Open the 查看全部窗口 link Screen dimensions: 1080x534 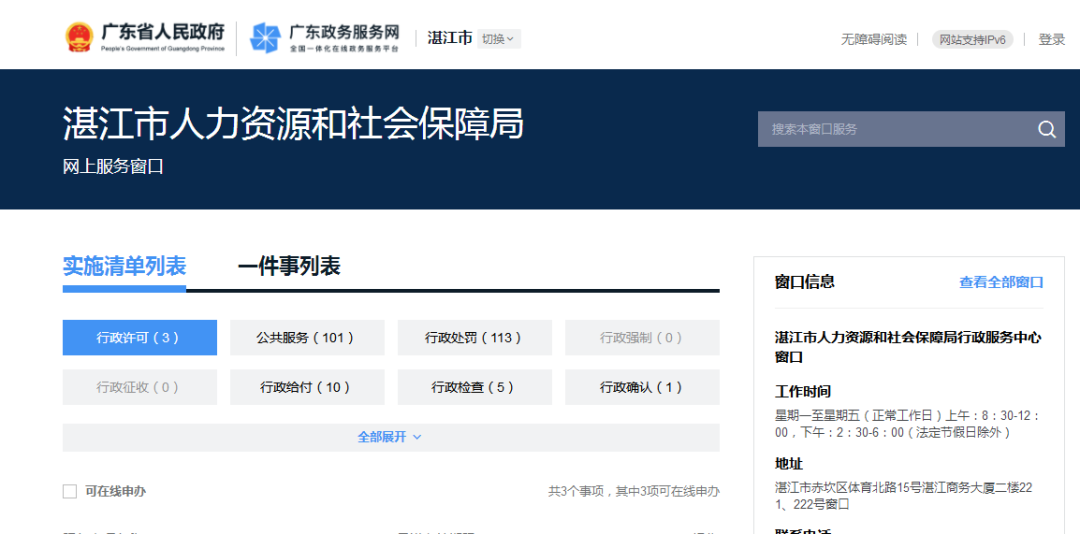click(x=1000, y=282)
